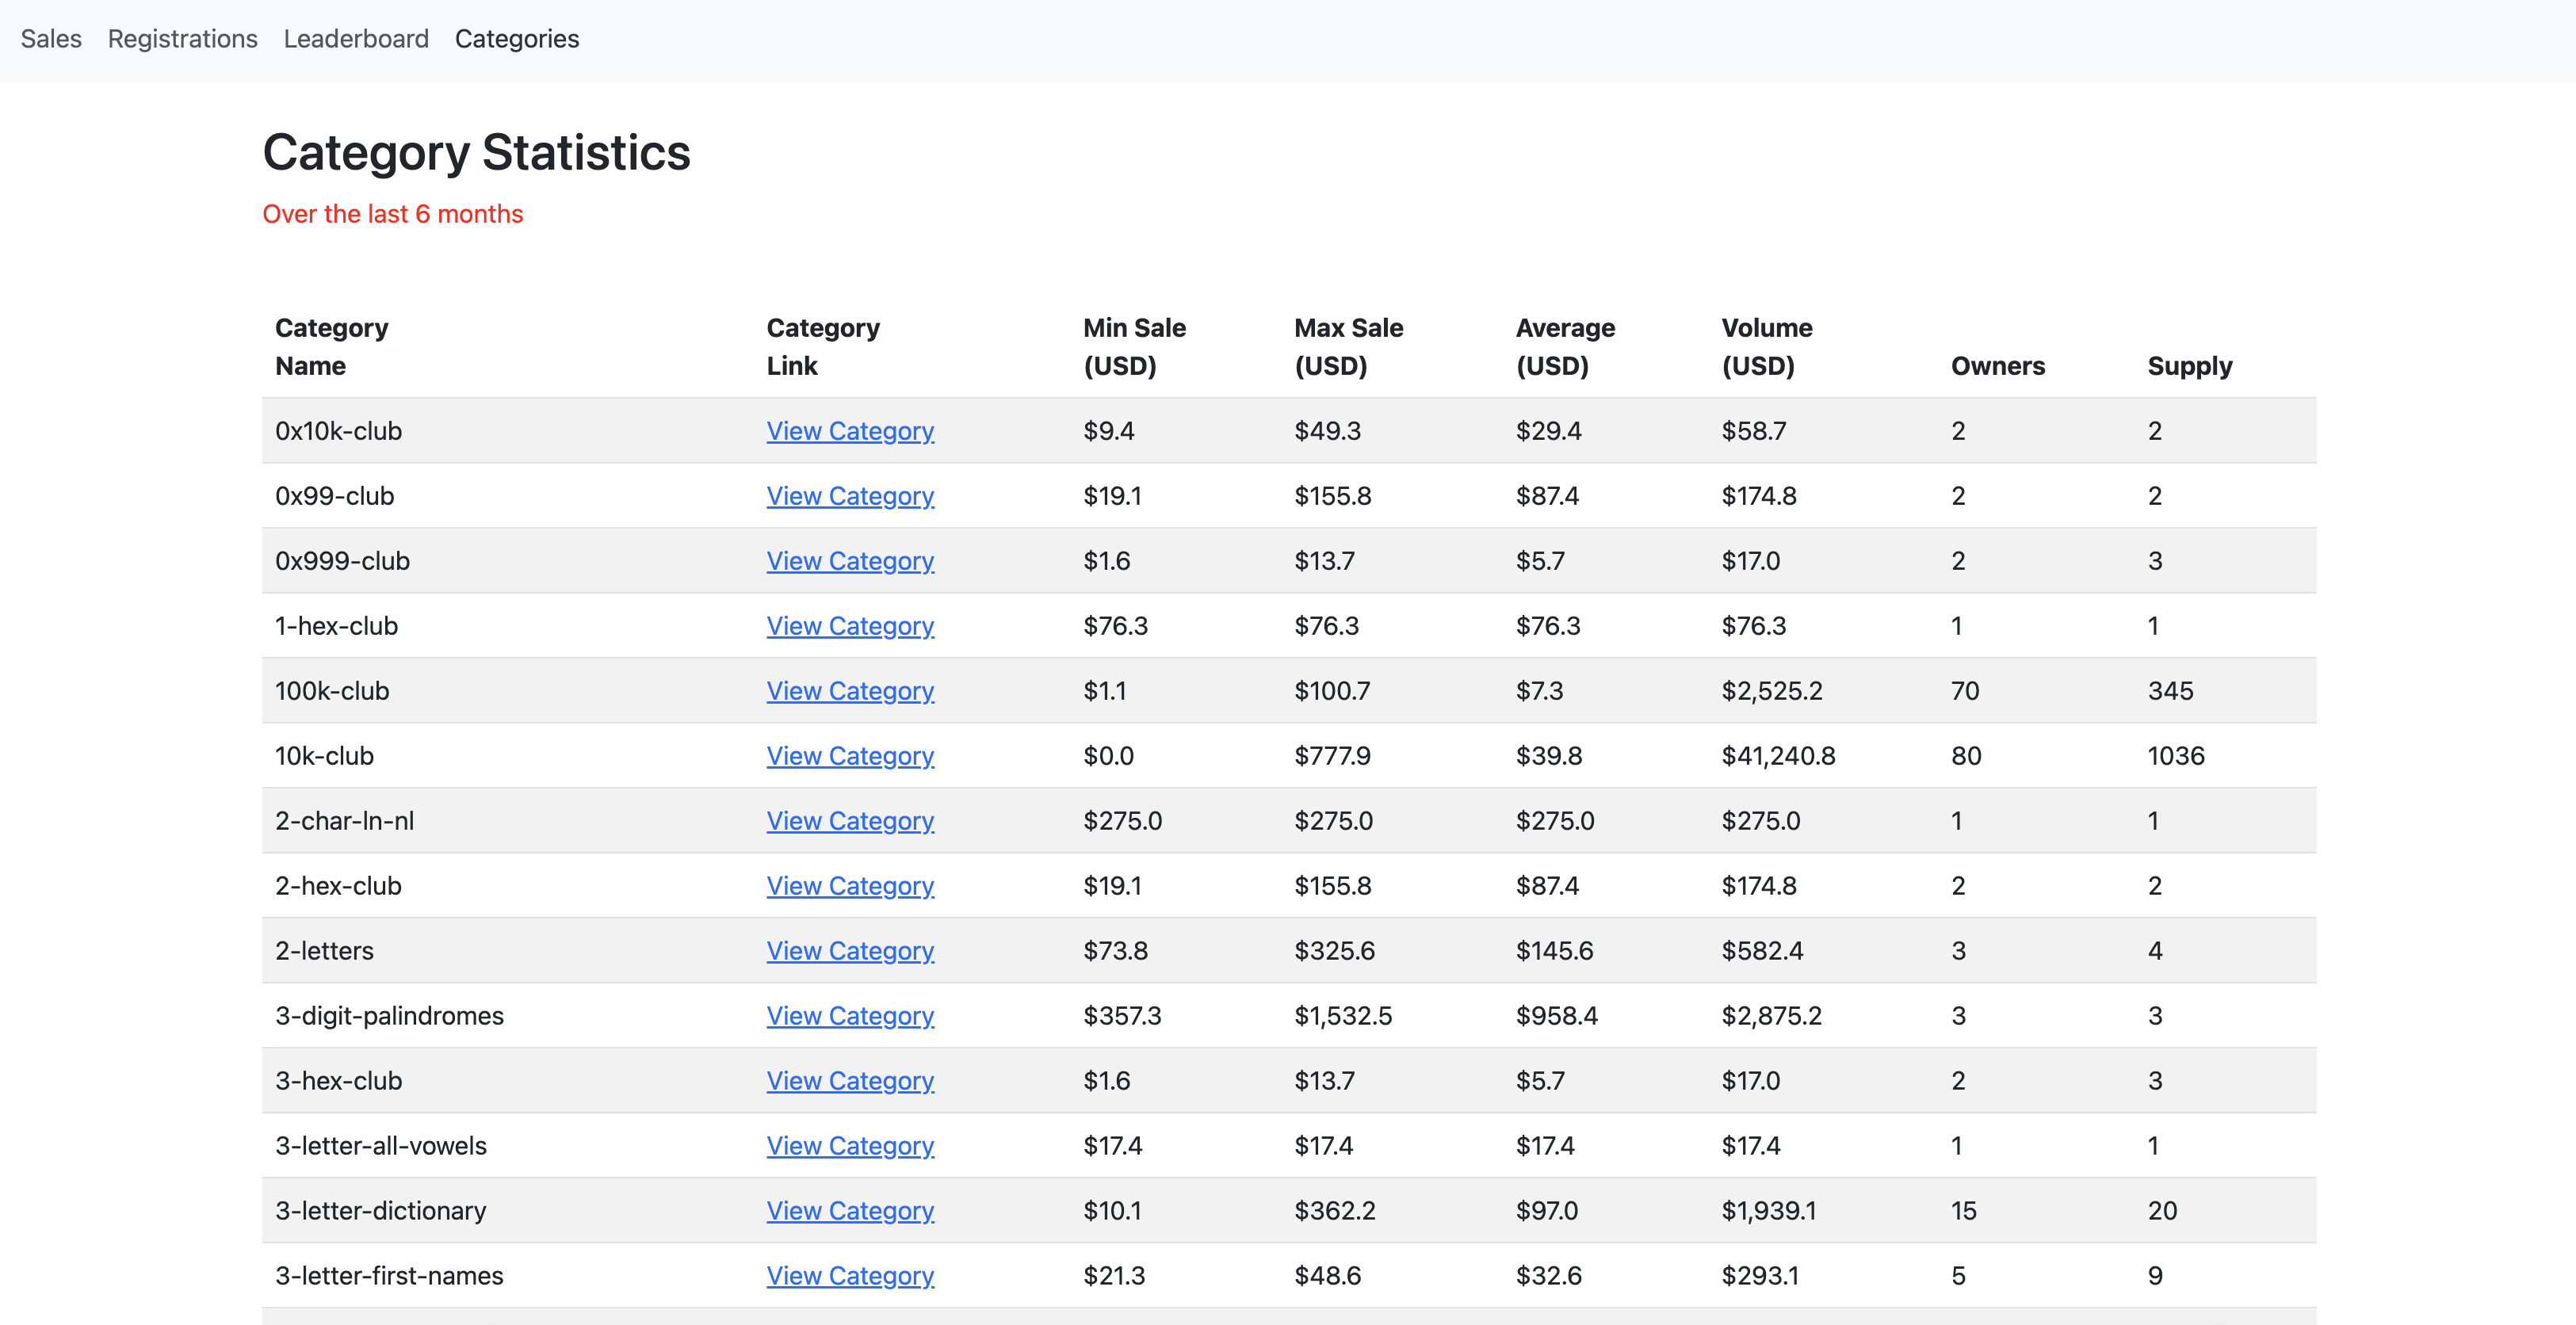This screenshot has height=1325, width=2576.
Task: View Category for 0x99-club
Action: tap(850, 495)
